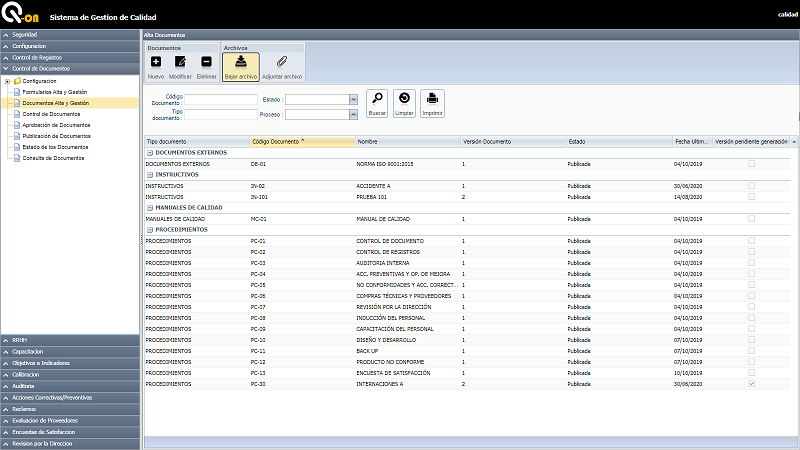
Task: Open Aprobación de Documentos link
Action: 57,125
